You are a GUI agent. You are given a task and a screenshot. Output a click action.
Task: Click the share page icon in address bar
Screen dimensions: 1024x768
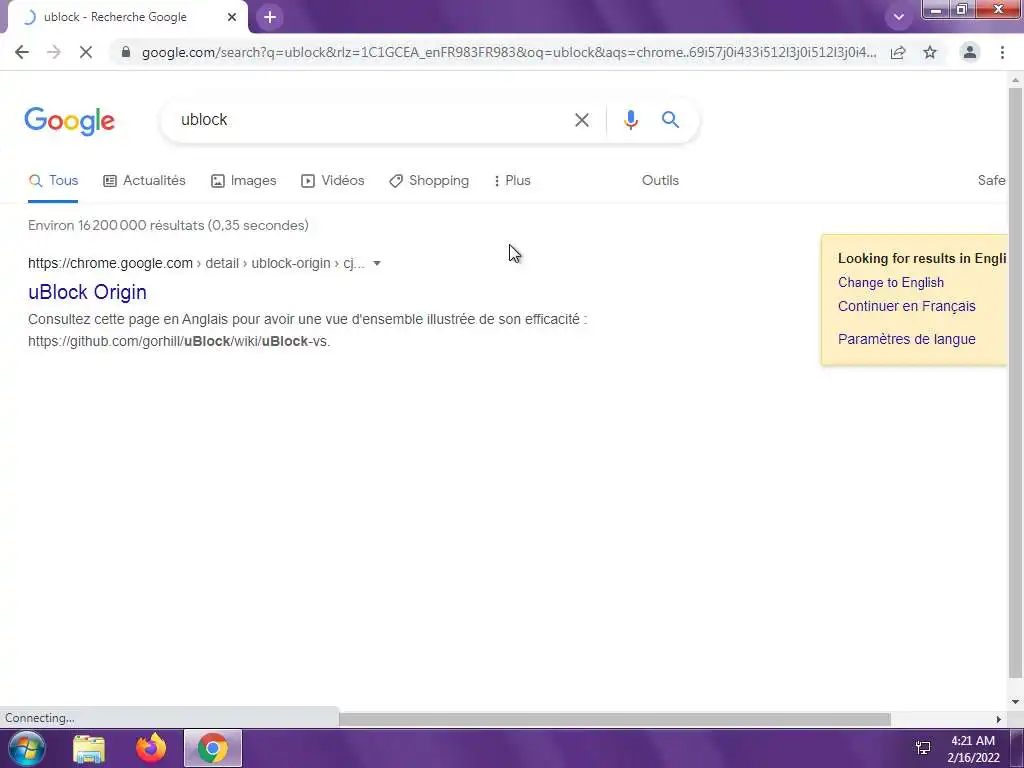pos(898,52)
